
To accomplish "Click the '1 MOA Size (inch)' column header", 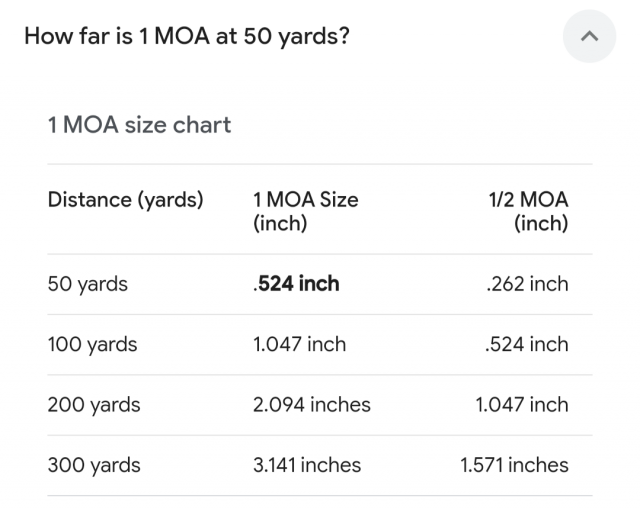I will pyautogui.click(x=305, y=211).
